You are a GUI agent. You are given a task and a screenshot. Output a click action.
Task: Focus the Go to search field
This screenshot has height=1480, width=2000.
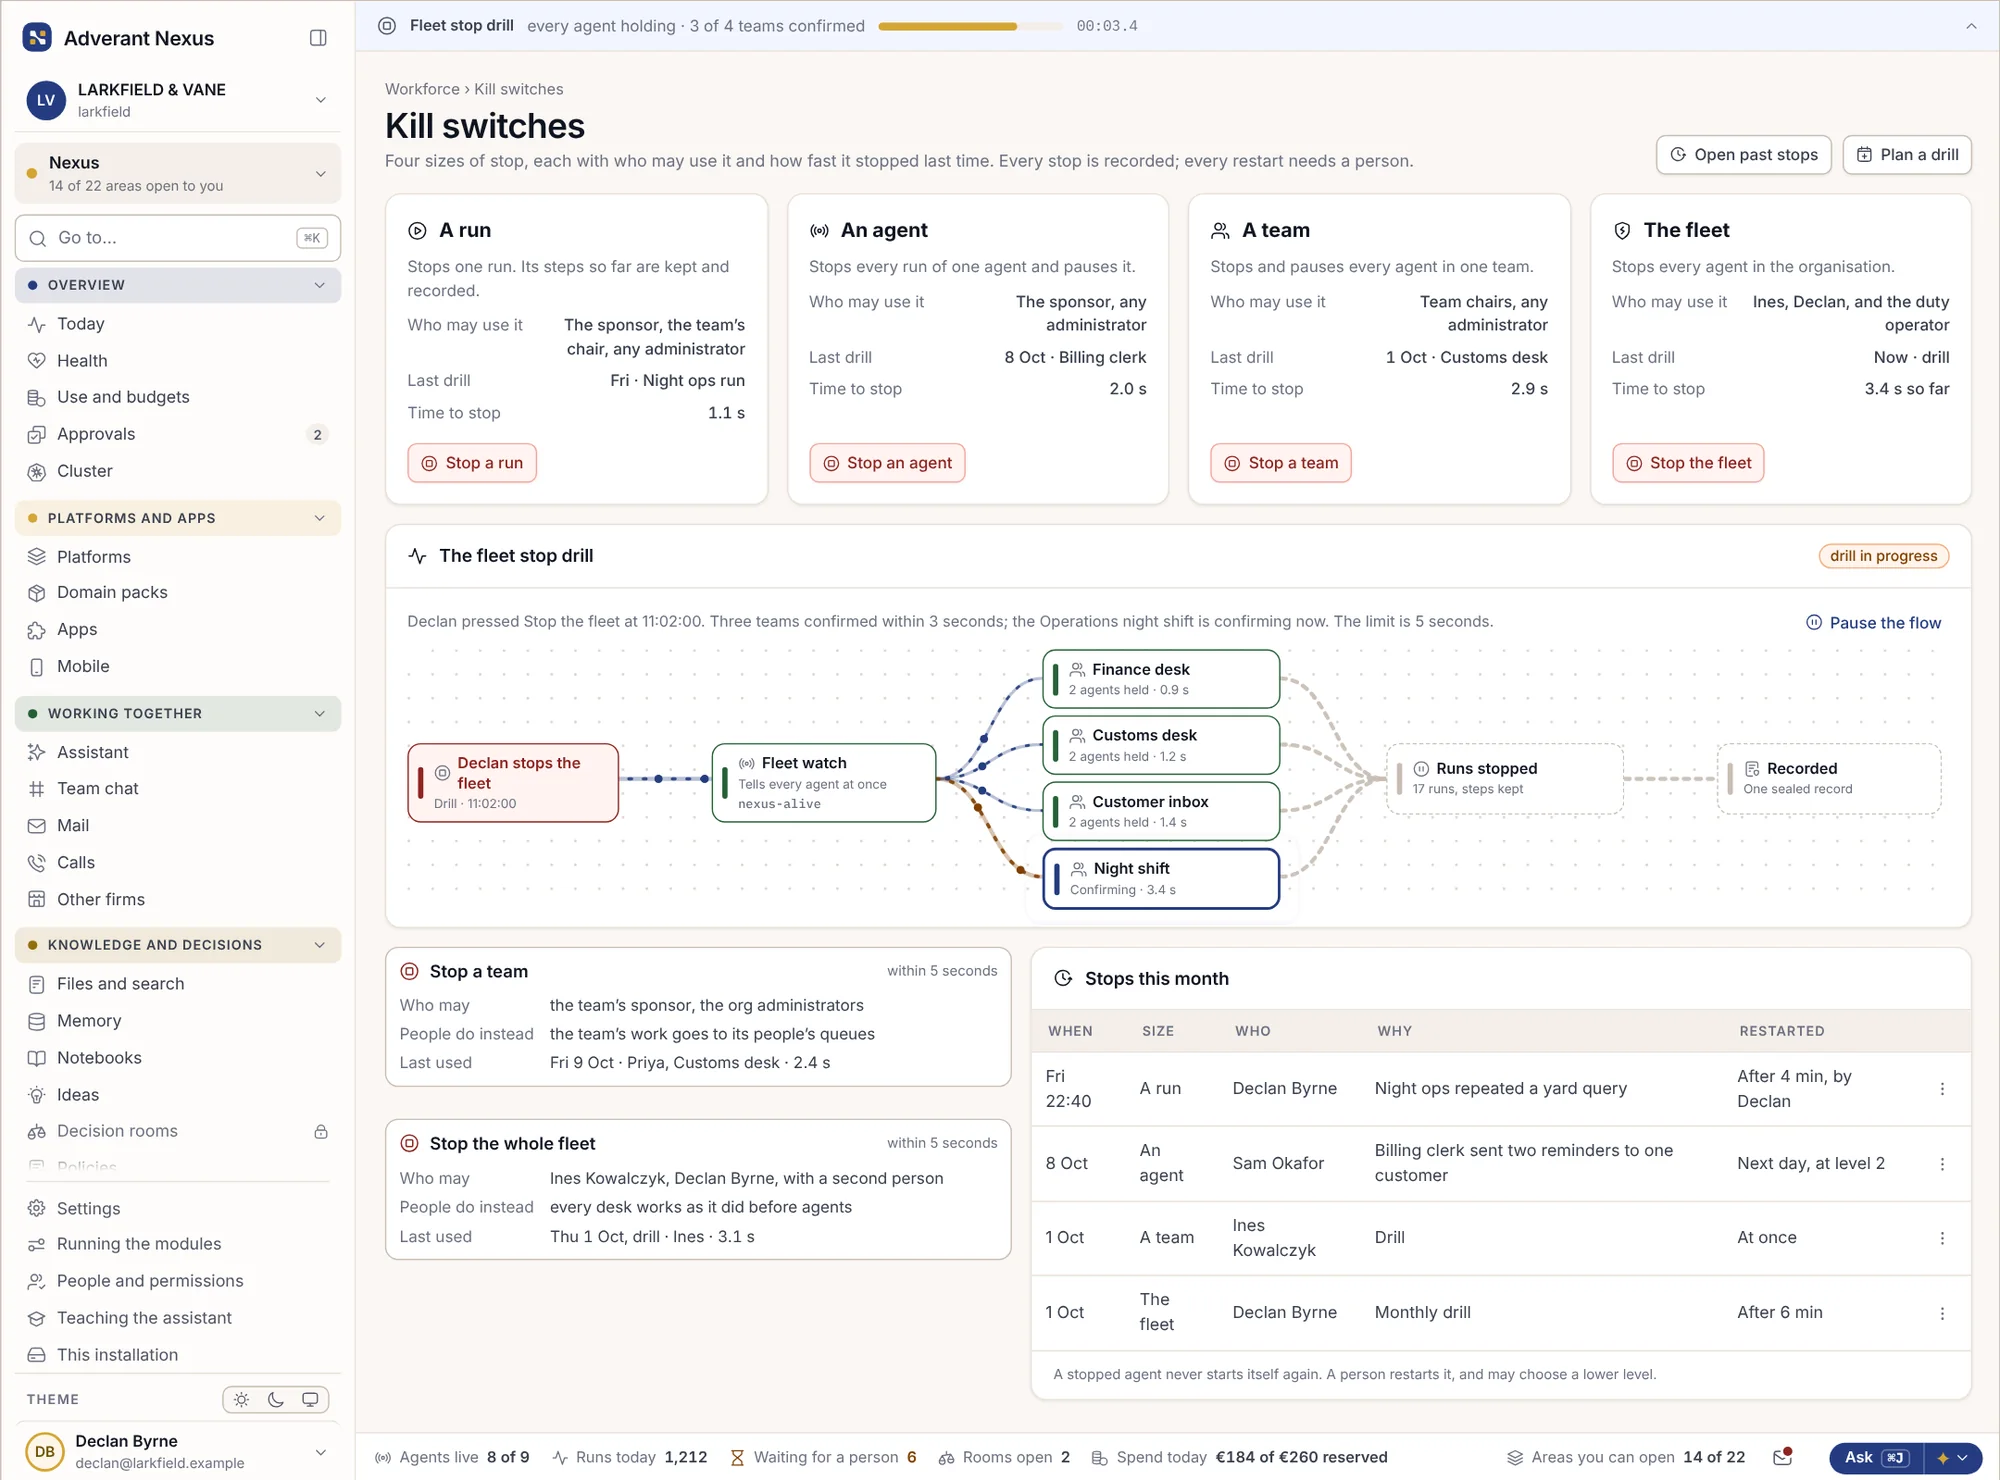click(x=178, y=238)
